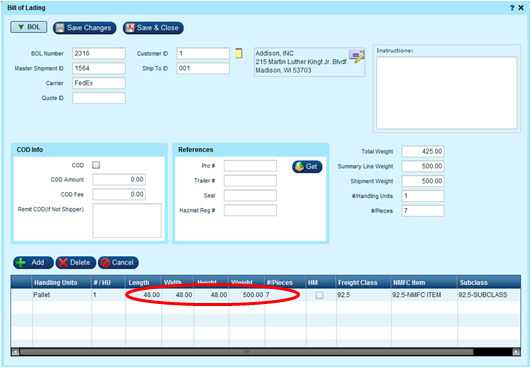Toggle the COD checkbox

[x=96, y=165]
